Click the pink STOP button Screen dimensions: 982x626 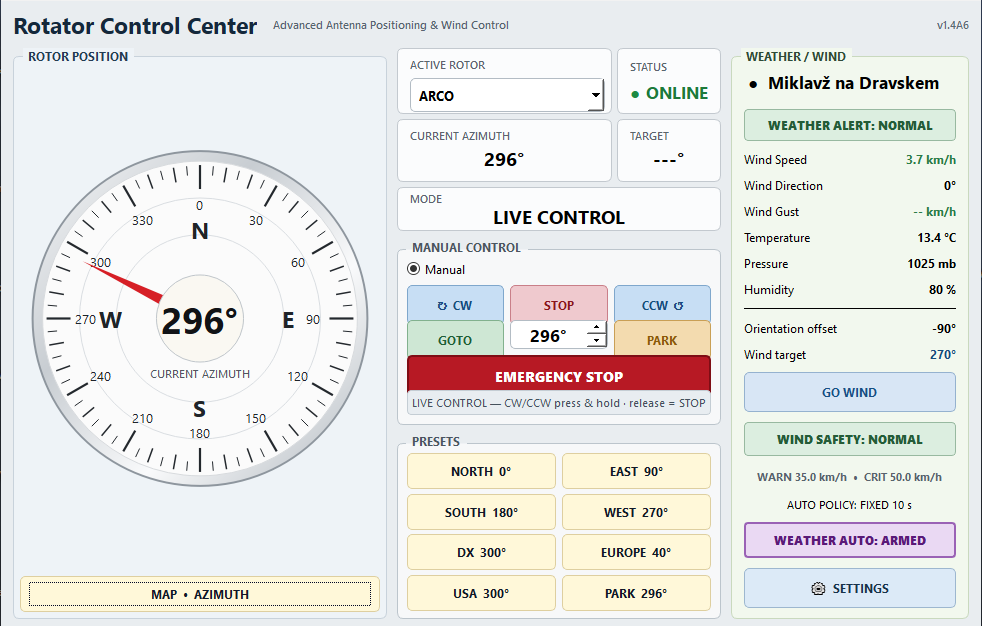tap(559, 304)
